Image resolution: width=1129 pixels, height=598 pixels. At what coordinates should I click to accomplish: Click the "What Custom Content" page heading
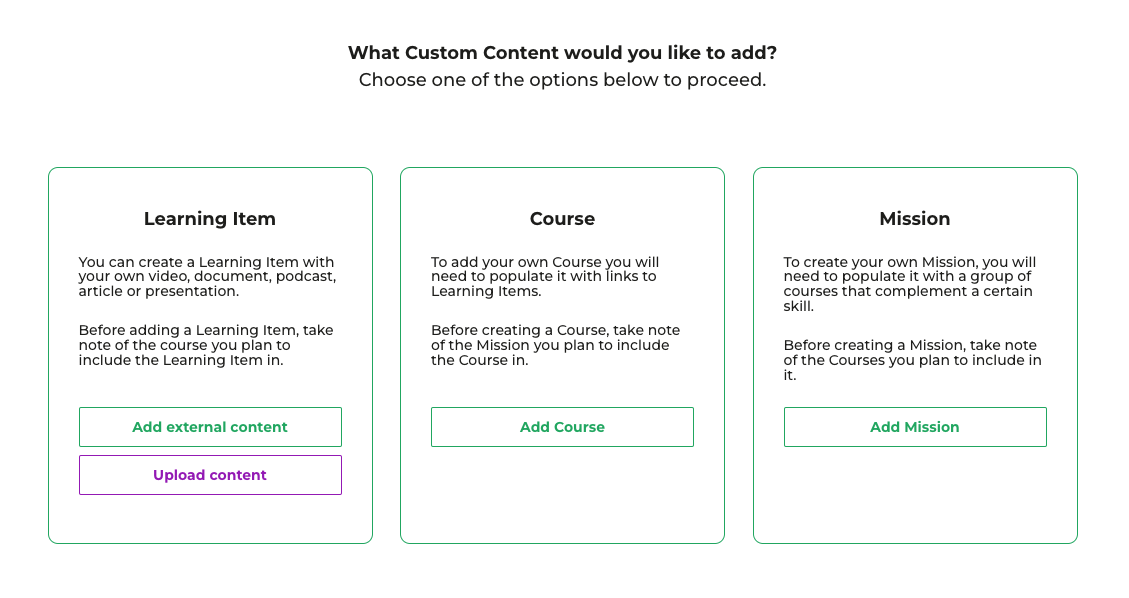coord(562,53)
